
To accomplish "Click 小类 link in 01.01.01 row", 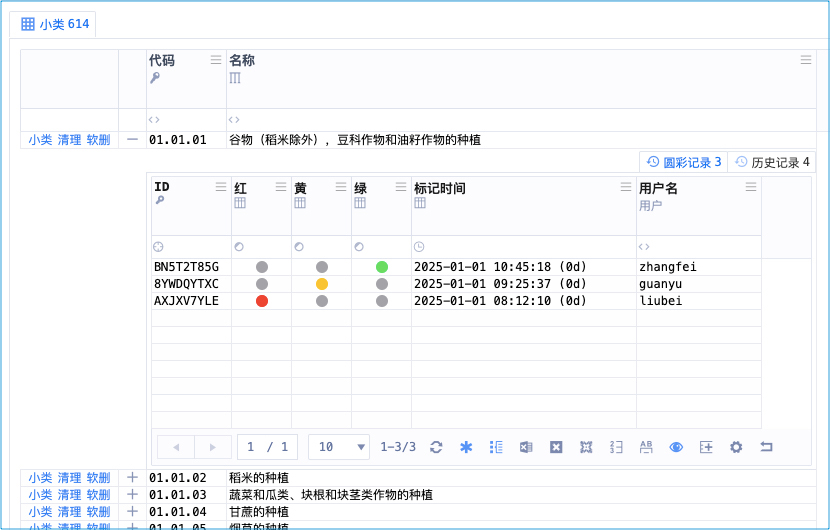I will point(40,140).
